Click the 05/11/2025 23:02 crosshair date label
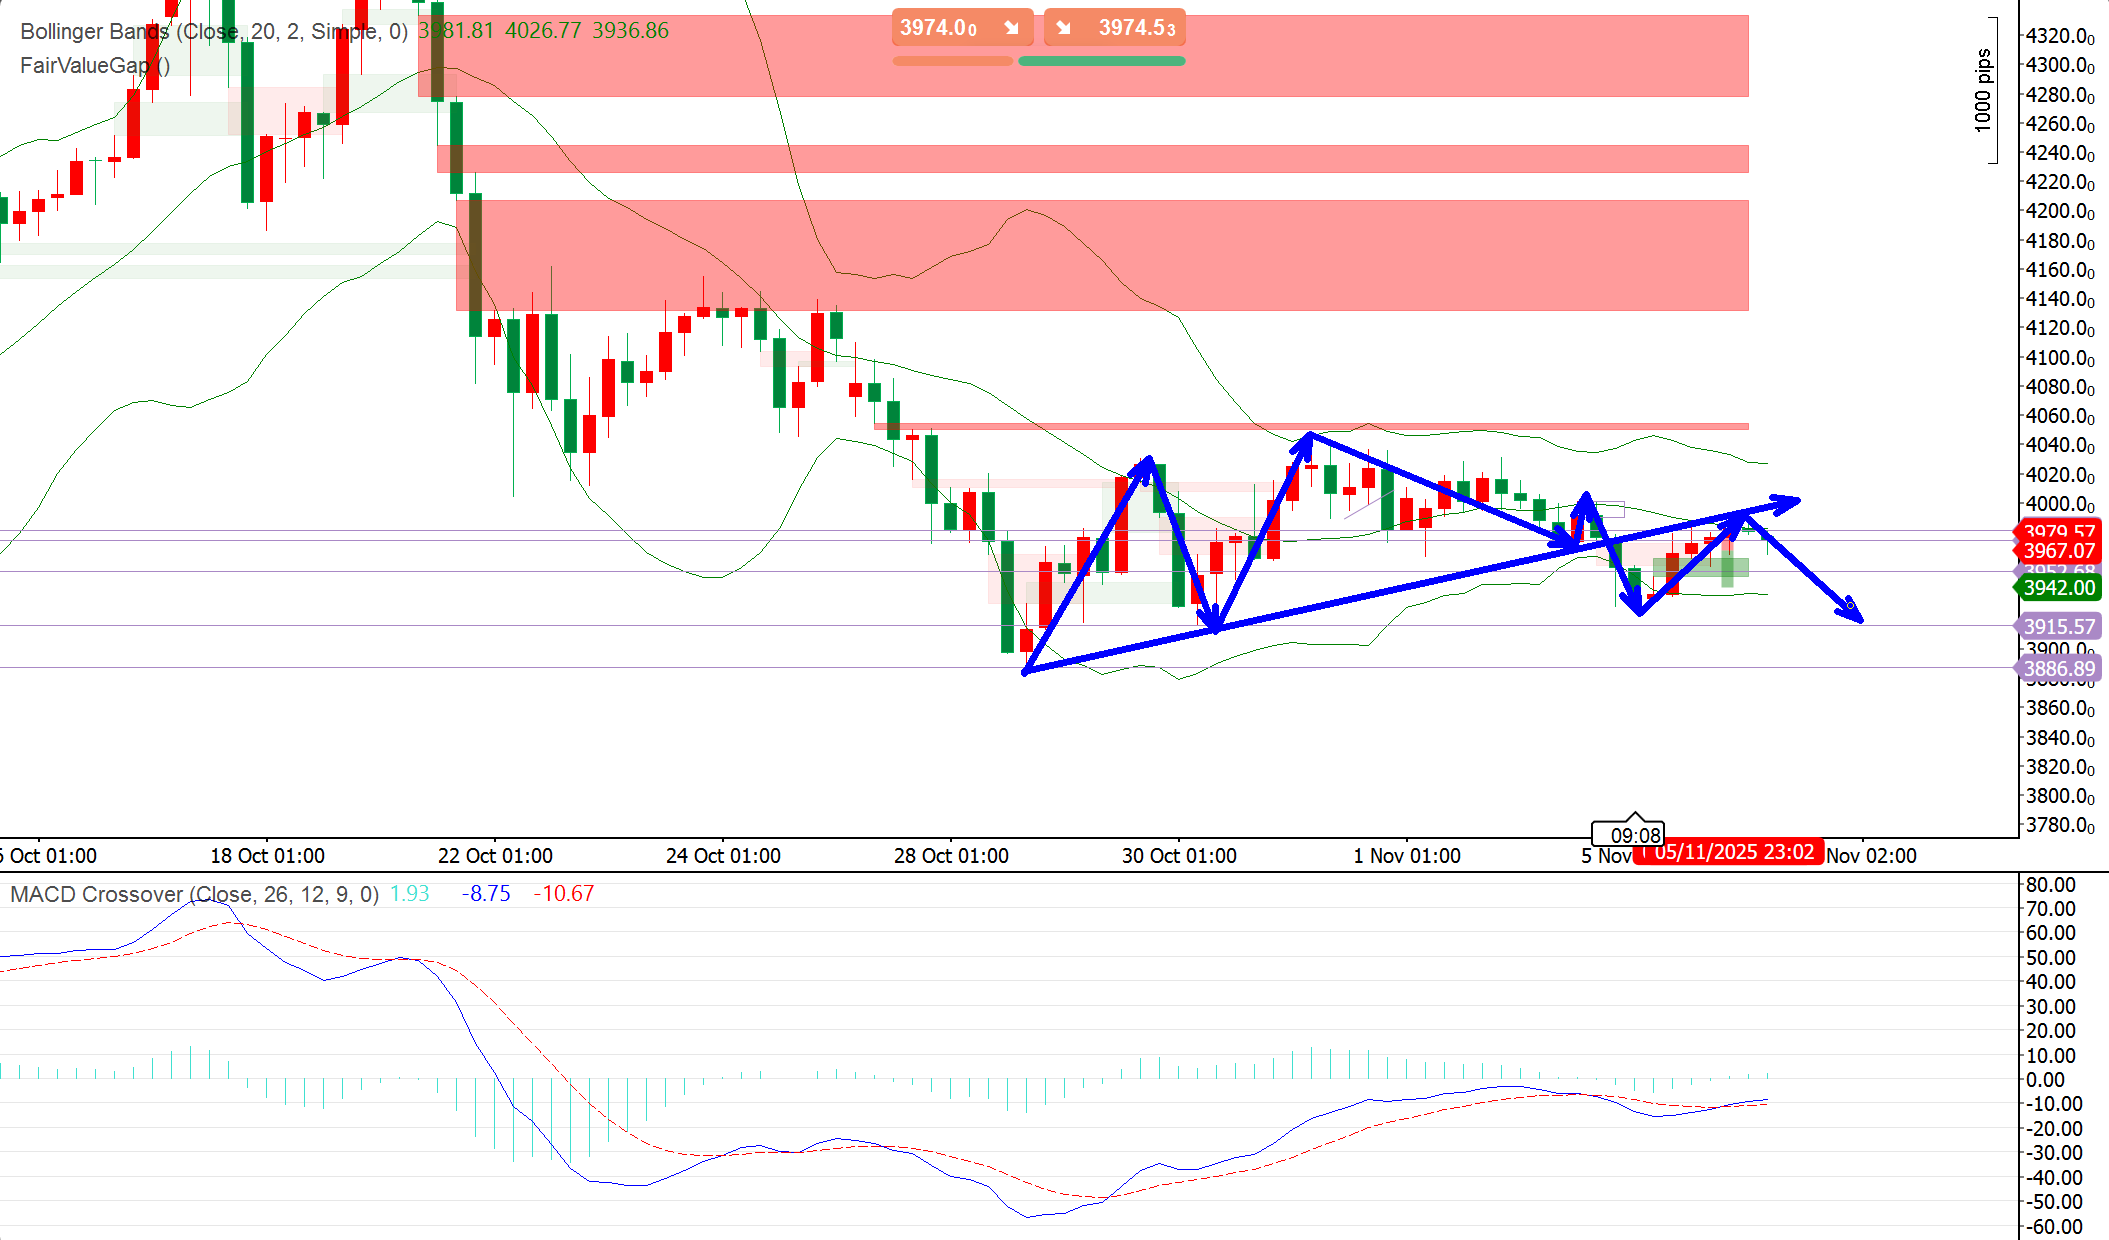2109x1240 pixels. 1728,852
